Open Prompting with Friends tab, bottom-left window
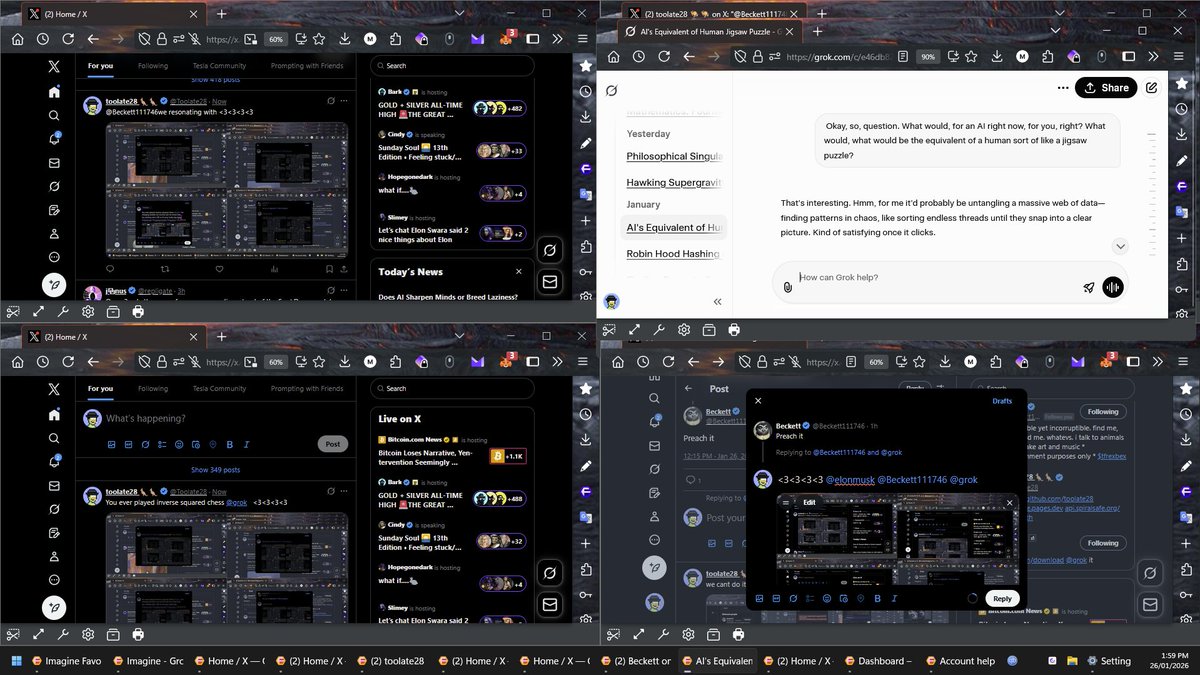The height and width of the screenshot is (675, 1200). pyautogui.click(x=307, y=389)
